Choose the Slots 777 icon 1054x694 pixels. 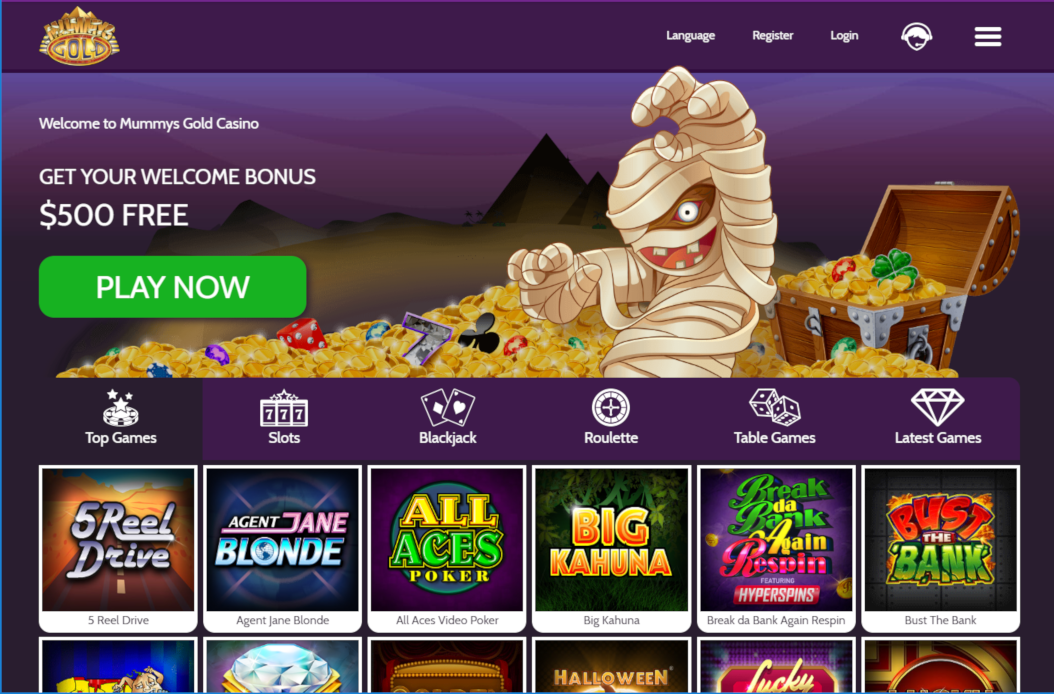[284, 408]
